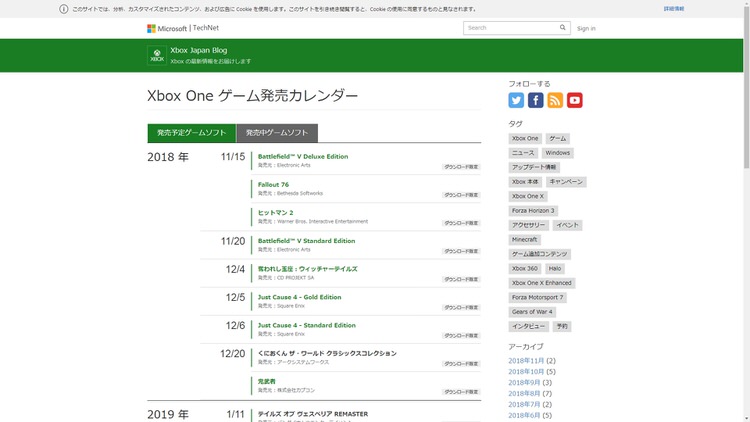Open the Twitter follow icon
The image size is (750, 422).
[516, 100]
